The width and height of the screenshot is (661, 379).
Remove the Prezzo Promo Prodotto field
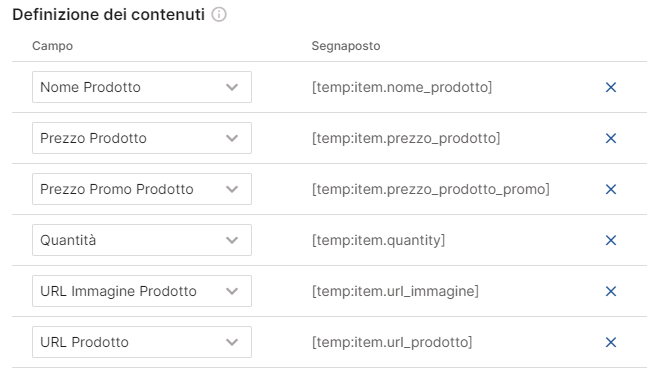pos(611,189)
